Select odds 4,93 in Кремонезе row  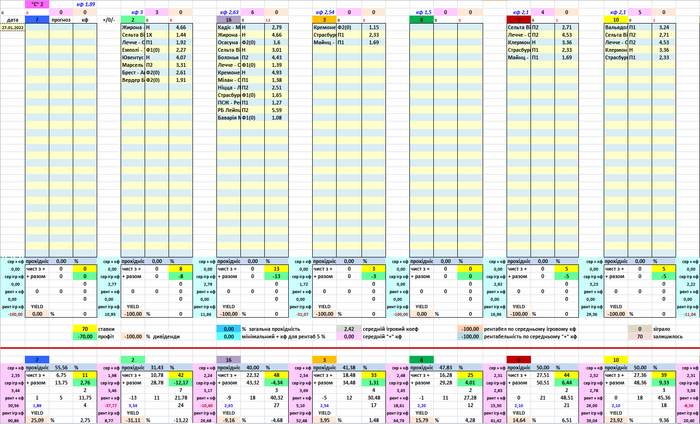coord(276,73)
